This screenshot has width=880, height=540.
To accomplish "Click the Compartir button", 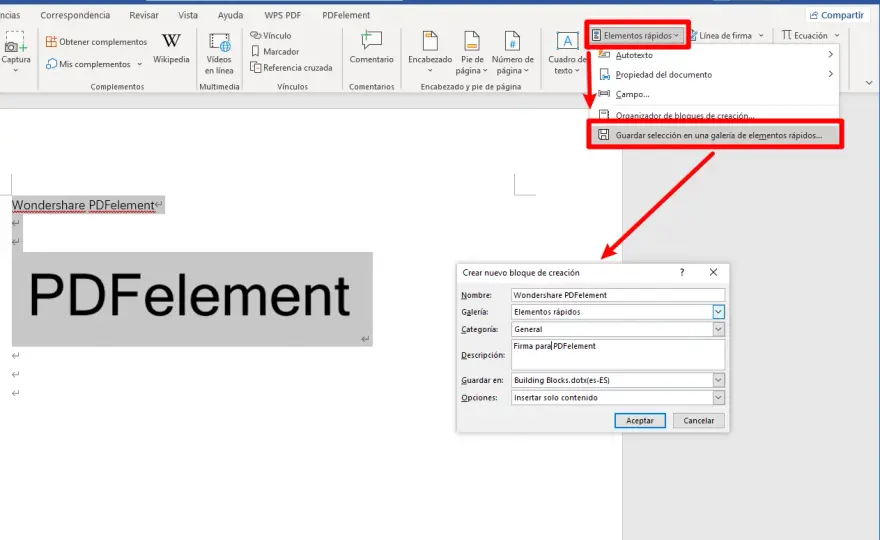I will pyautogui.click(x=836, y=15).
